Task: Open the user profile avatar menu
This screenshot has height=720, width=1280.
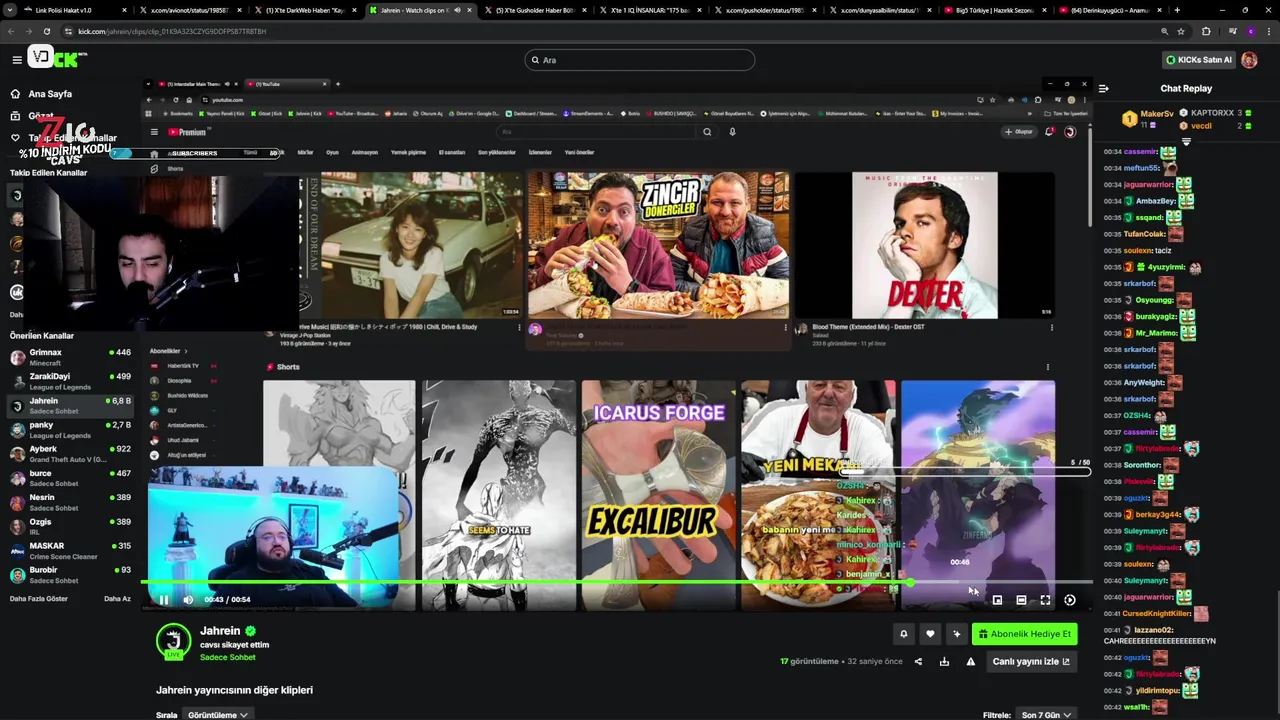Action: (1249, 60)
